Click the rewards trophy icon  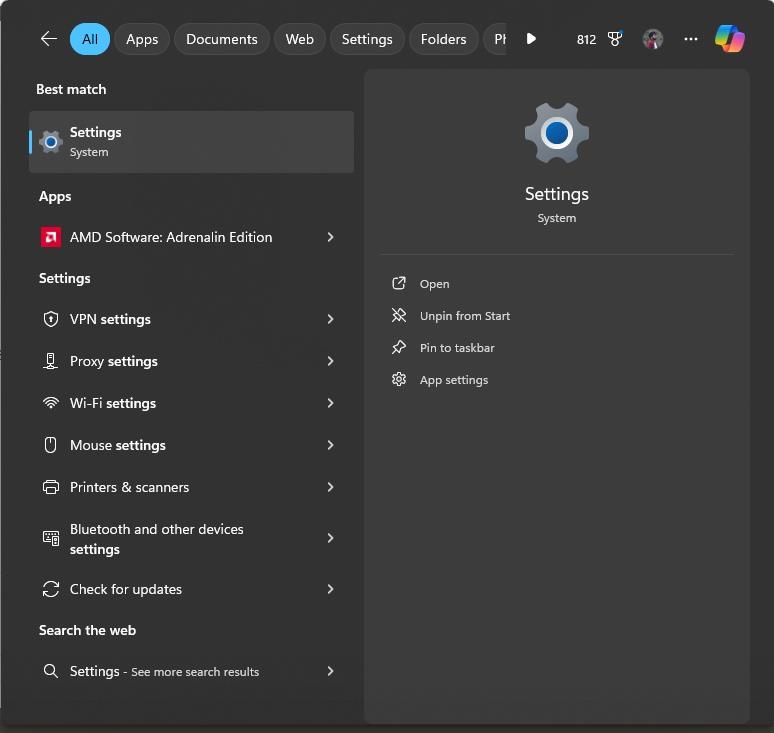[615, 39]
